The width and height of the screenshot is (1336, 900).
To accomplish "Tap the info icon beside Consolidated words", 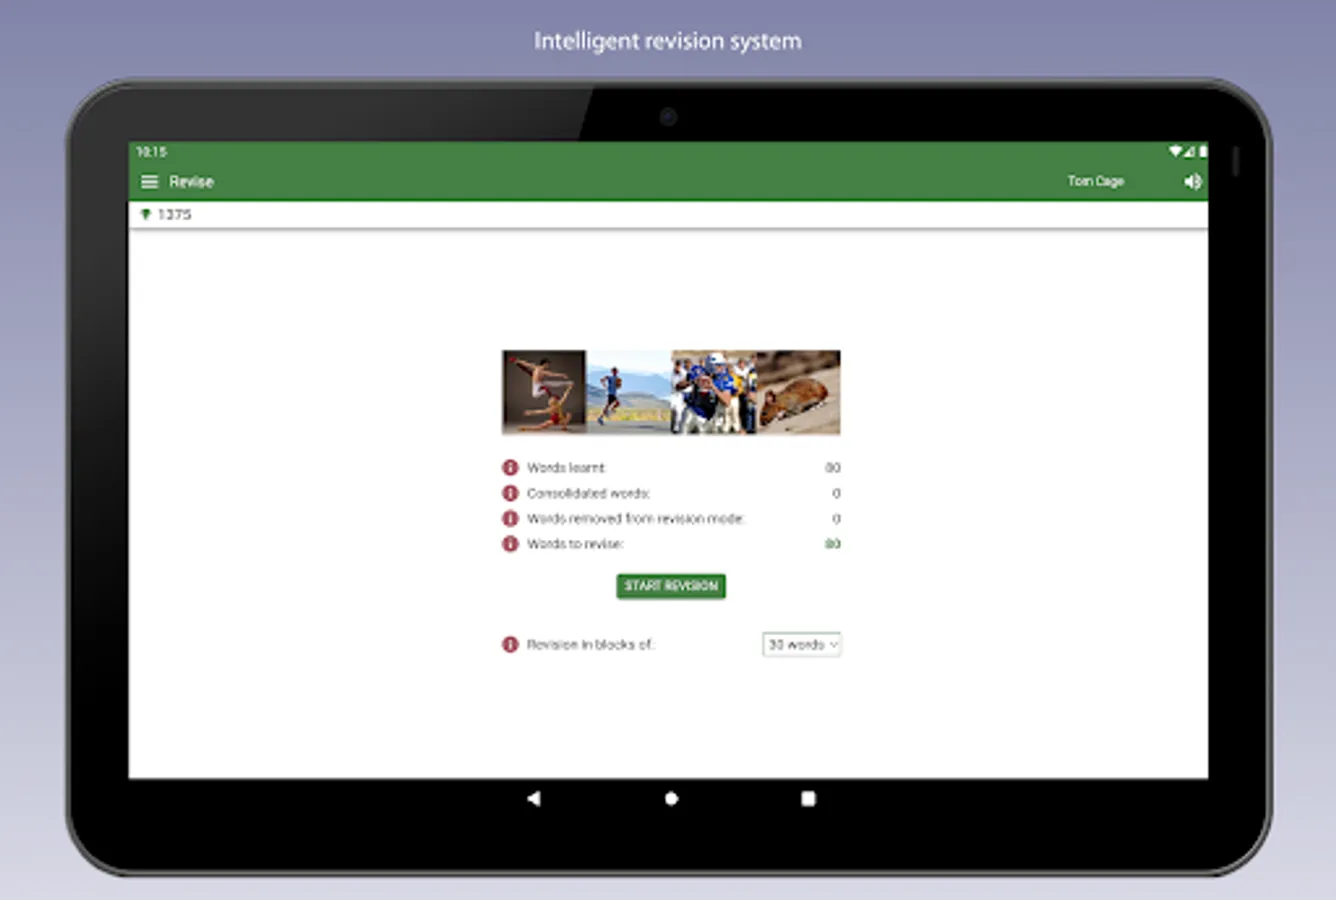I will 510,493.
